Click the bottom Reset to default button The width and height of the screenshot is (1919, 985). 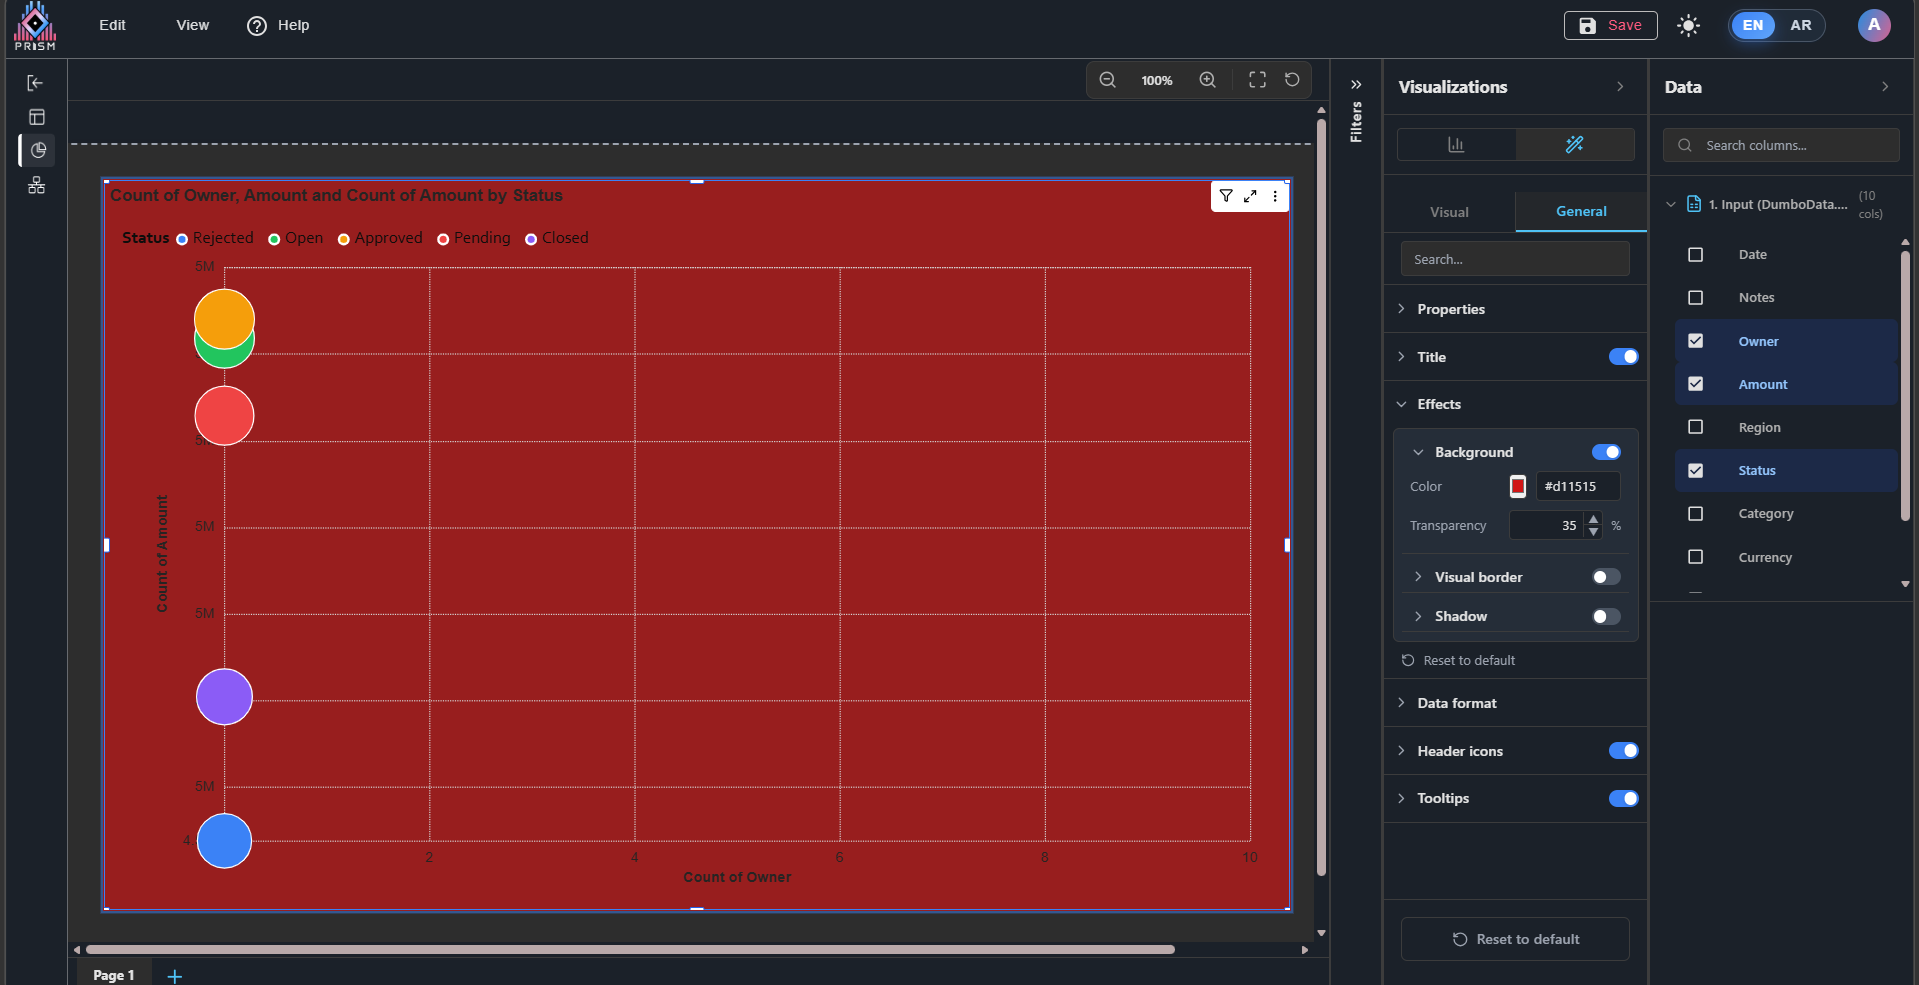[x=1515, y=939]
